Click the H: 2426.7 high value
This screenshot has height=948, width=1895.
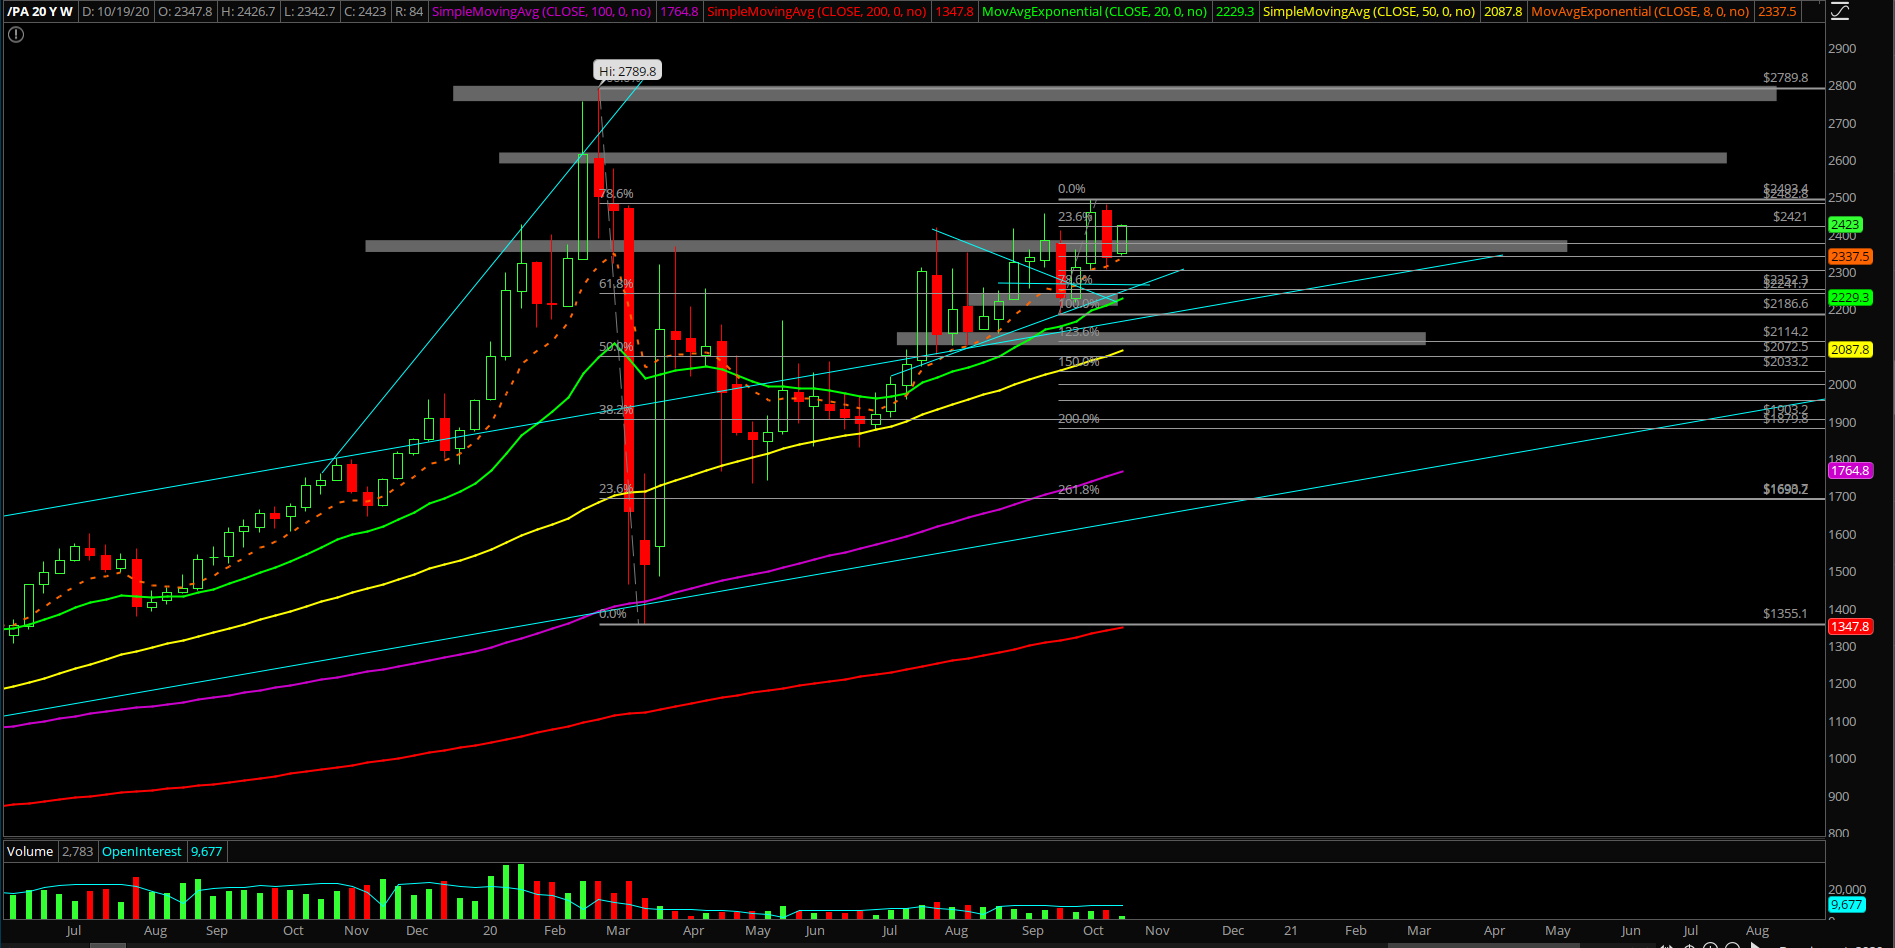249,11
